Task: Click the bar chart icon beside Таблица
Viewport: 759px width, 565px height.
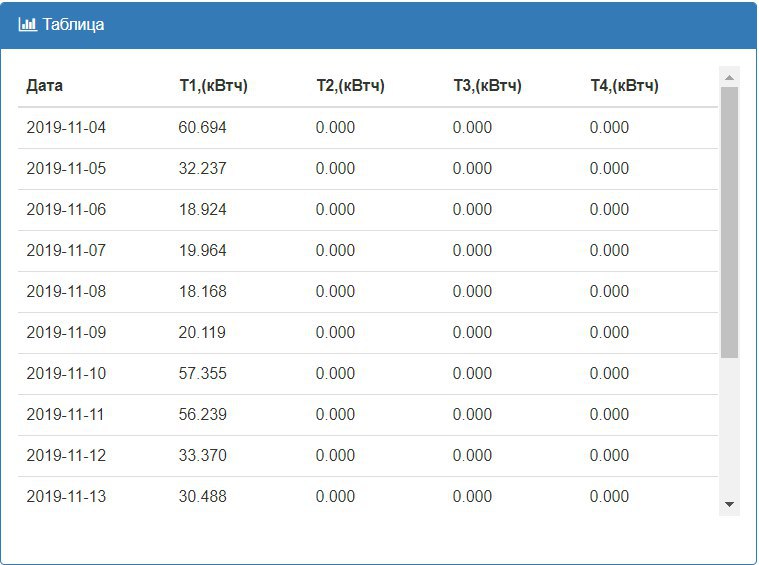Action: (27, 24)
